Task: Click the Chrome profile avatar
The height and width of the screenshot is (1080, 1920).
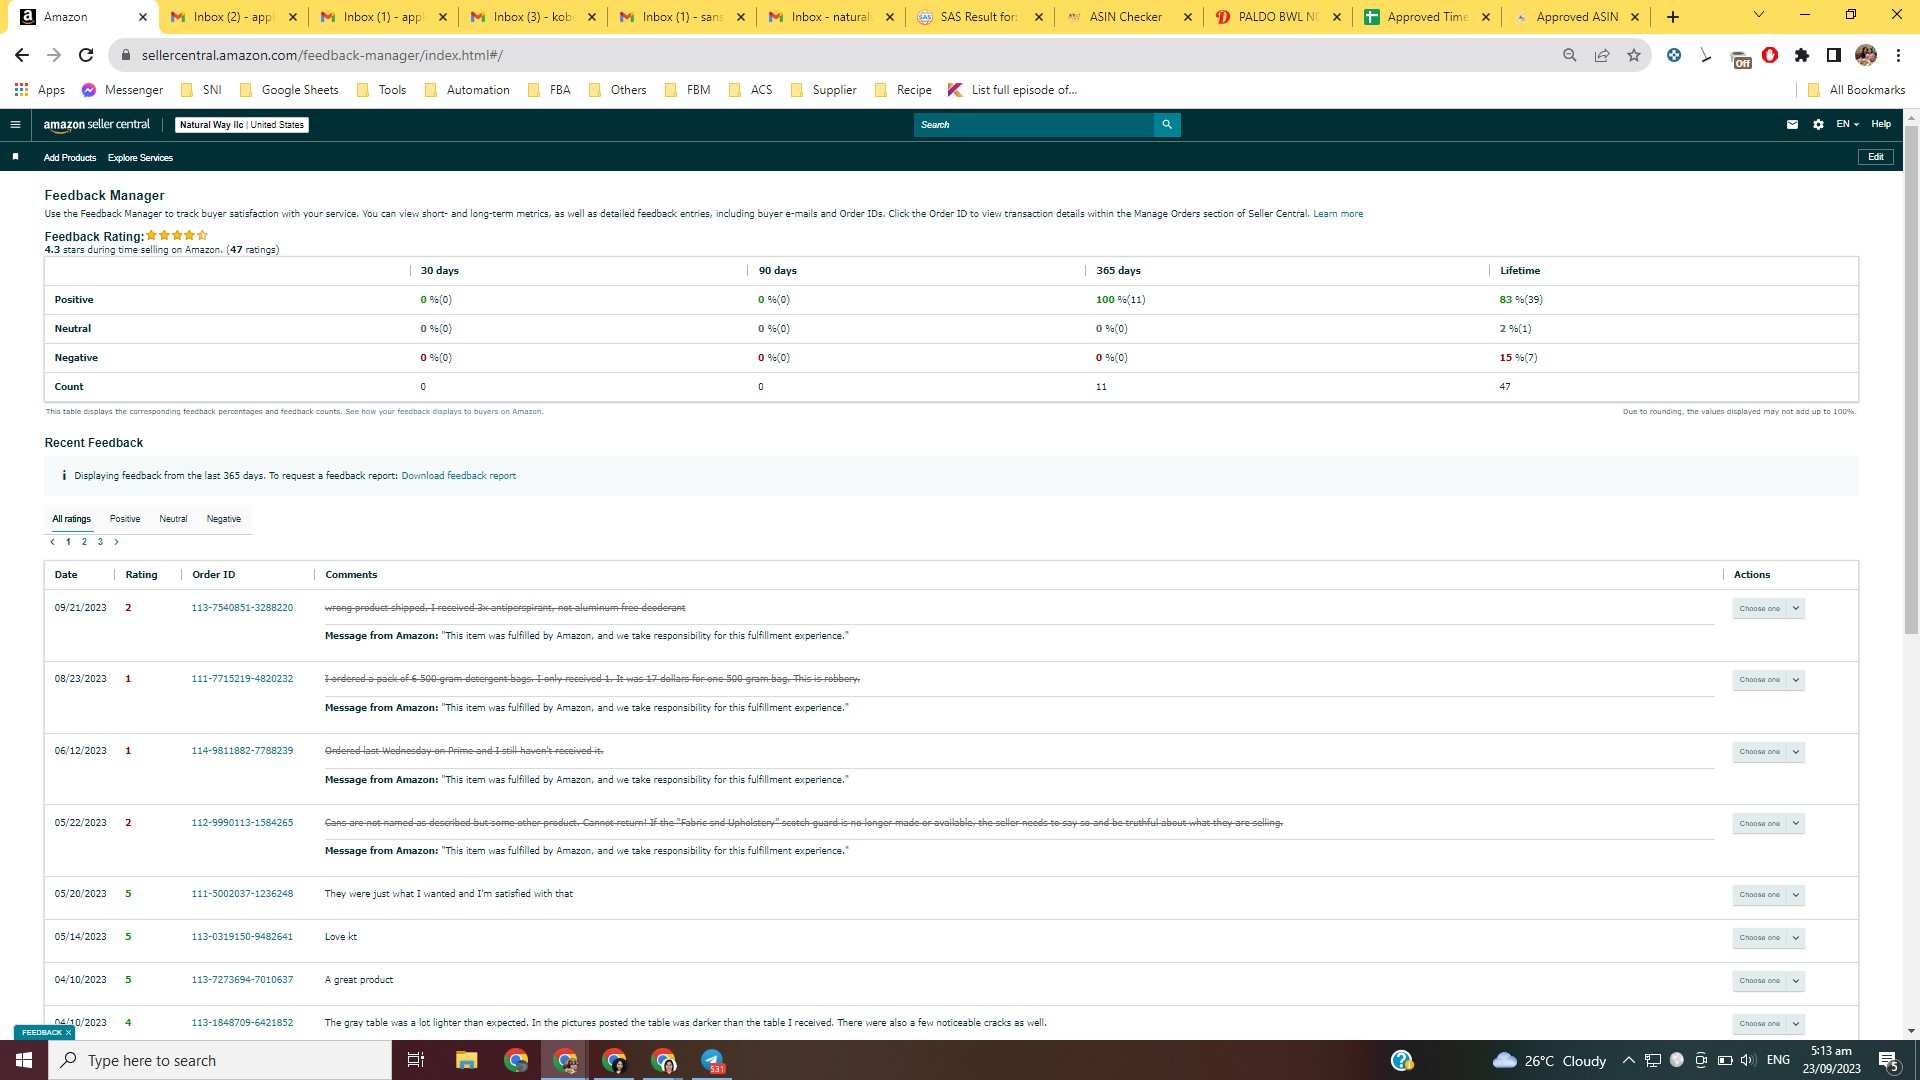Action: click(1866, 55)
